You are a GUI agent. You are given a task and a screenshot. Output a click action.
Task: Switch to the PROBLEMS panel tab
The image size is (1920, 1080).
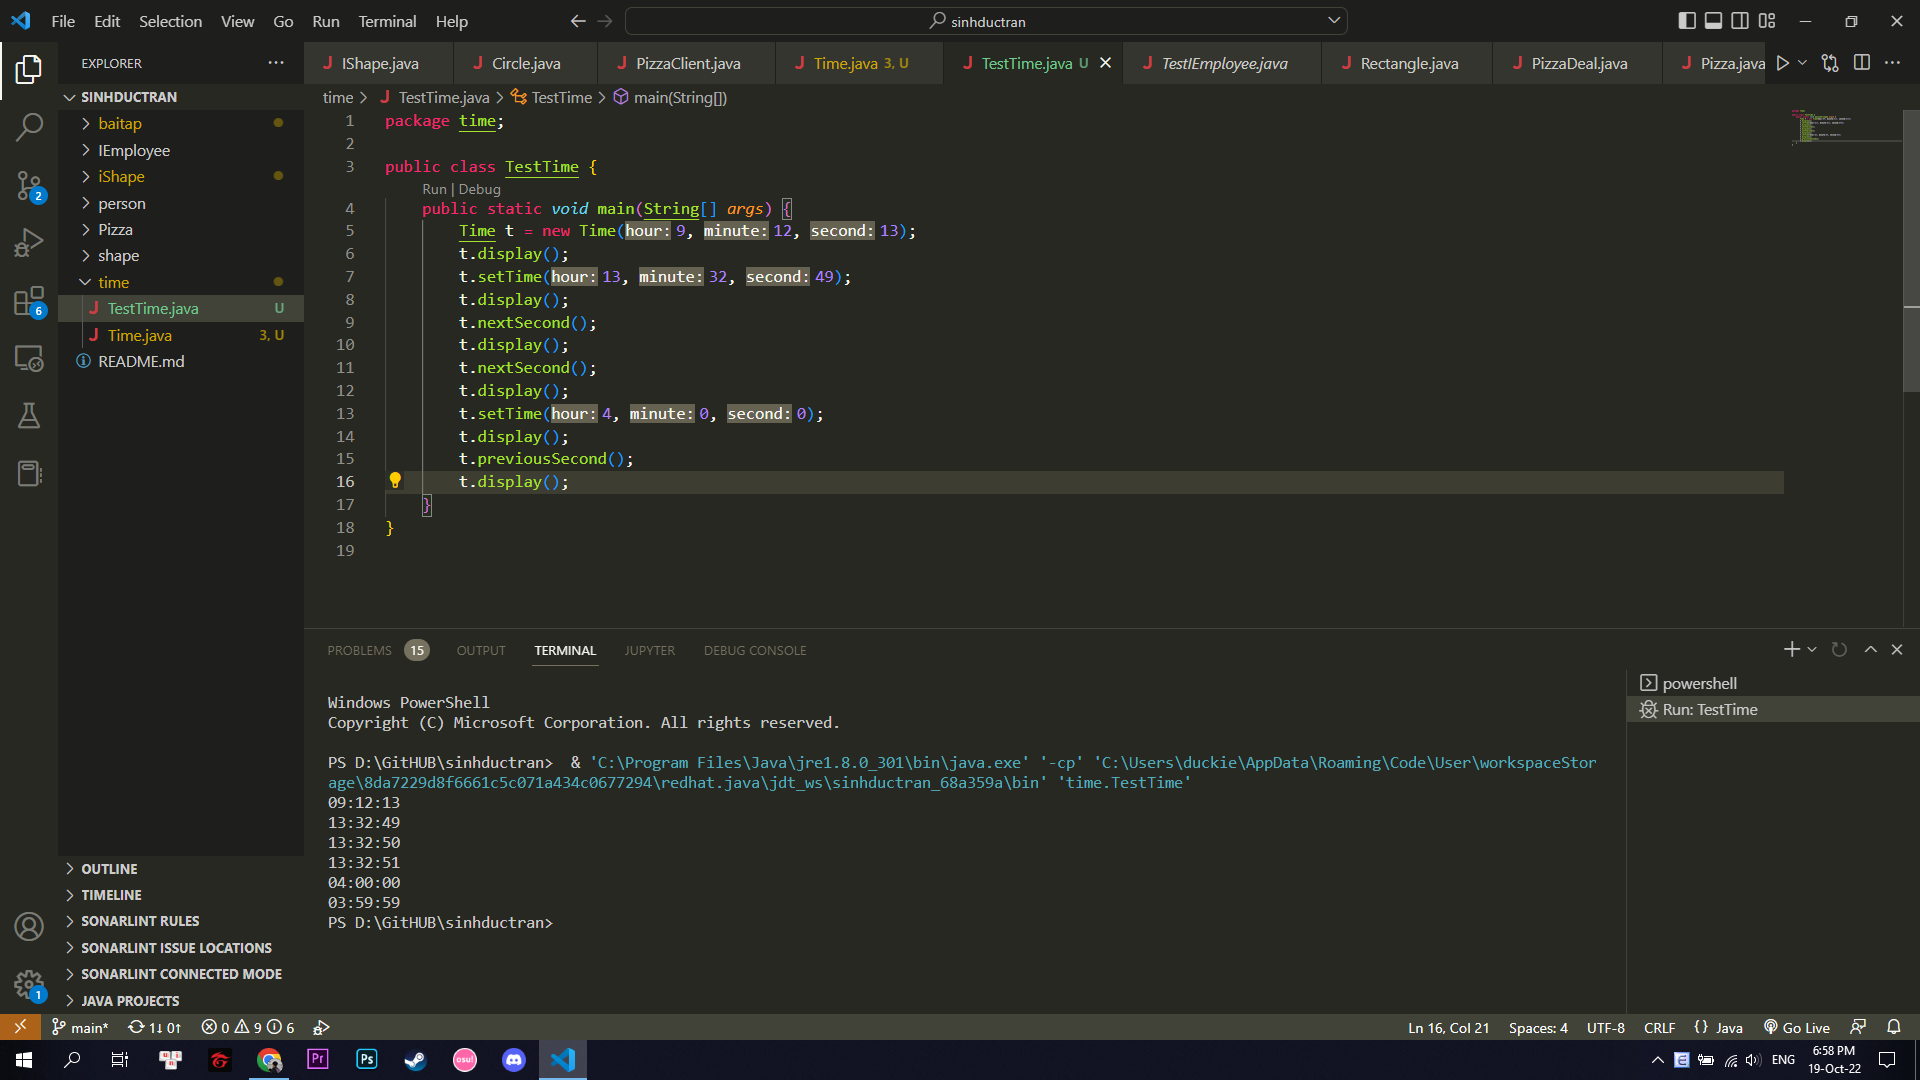(x=359, y=650)
